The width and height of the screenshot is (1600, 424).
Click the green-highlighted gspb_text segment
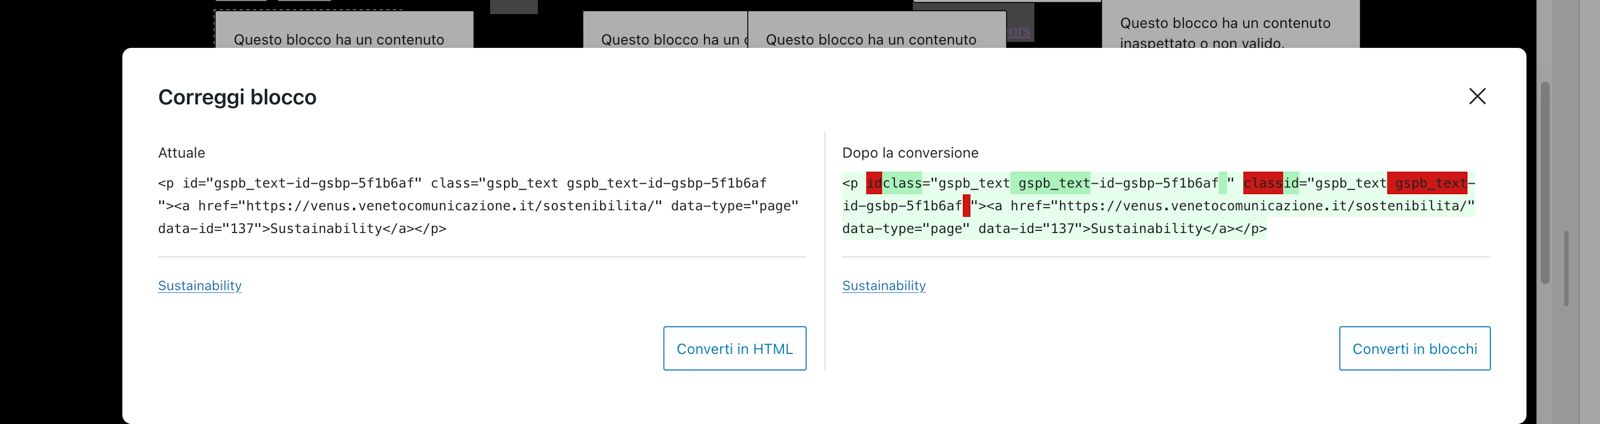[x=1050, y=183]
